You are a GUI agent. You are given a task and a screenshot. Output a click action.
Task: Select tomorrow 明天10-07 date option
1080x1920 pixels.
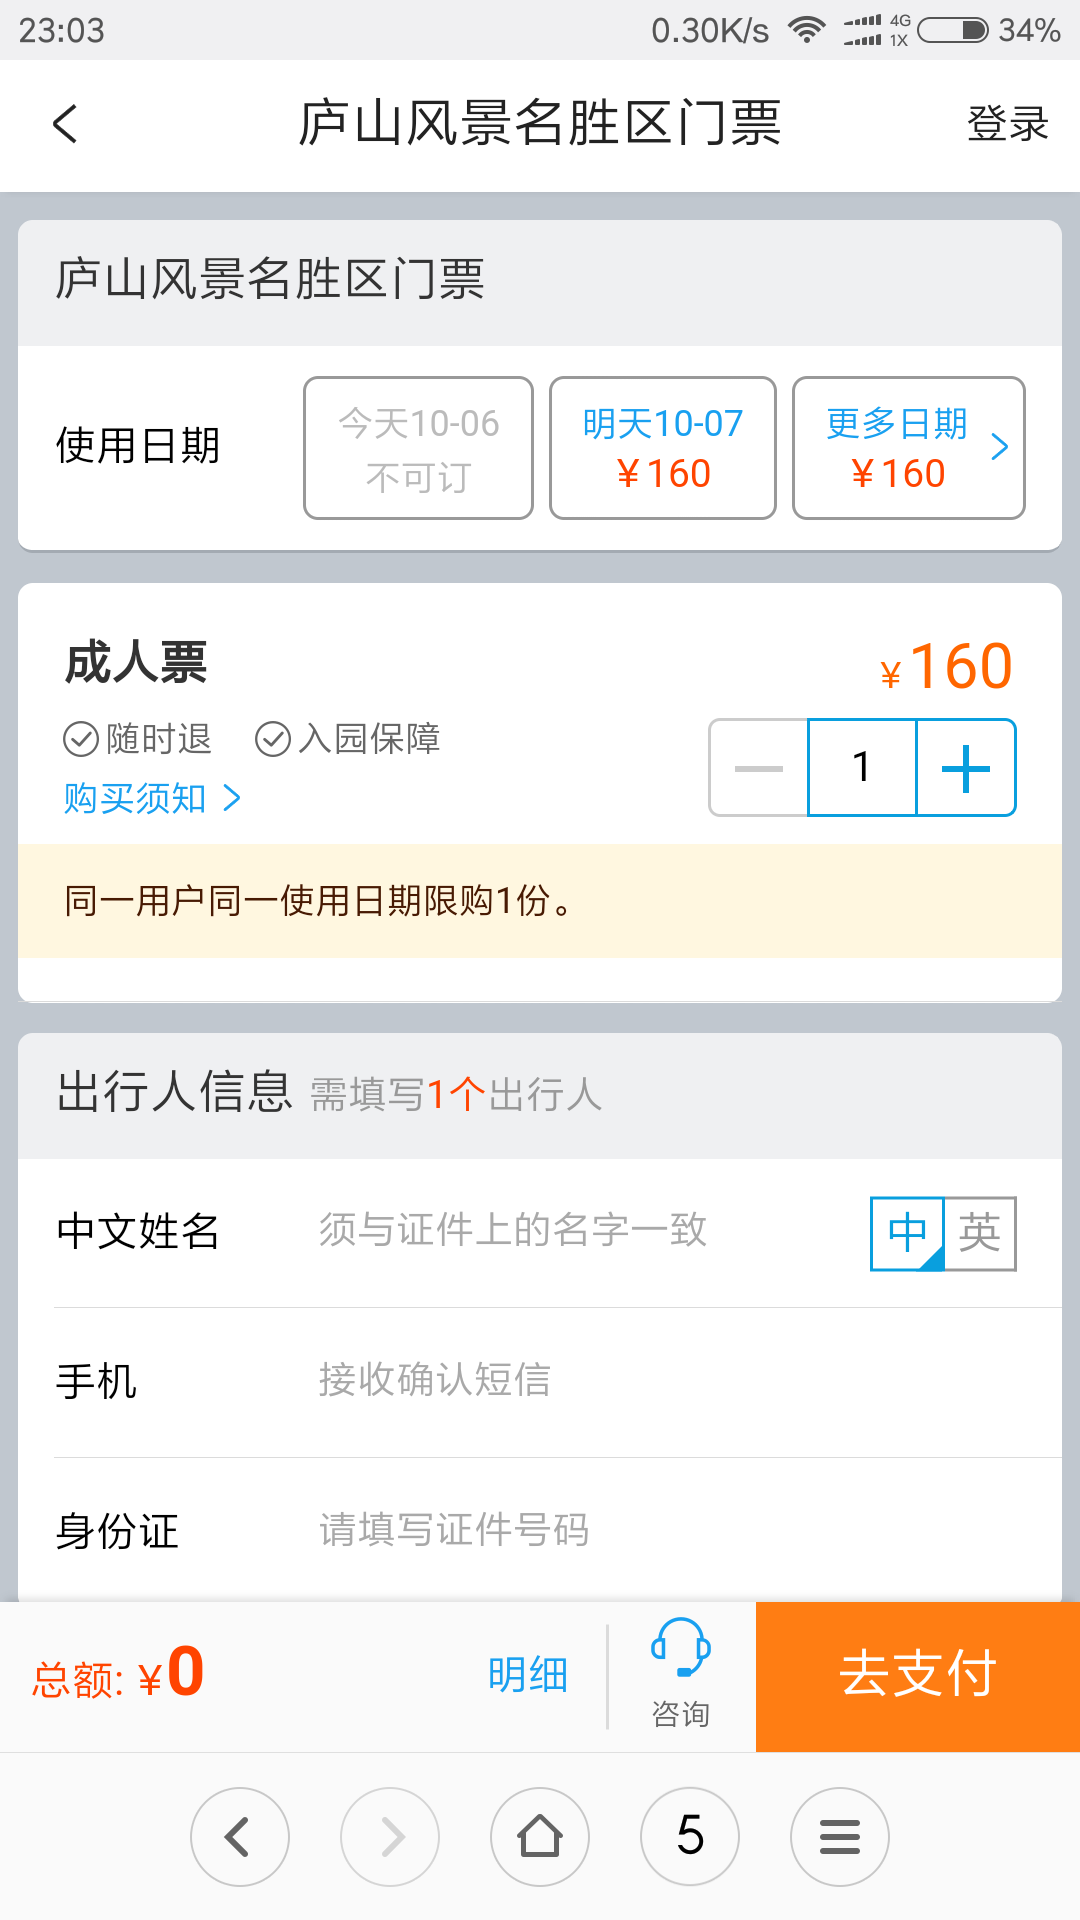663,448
